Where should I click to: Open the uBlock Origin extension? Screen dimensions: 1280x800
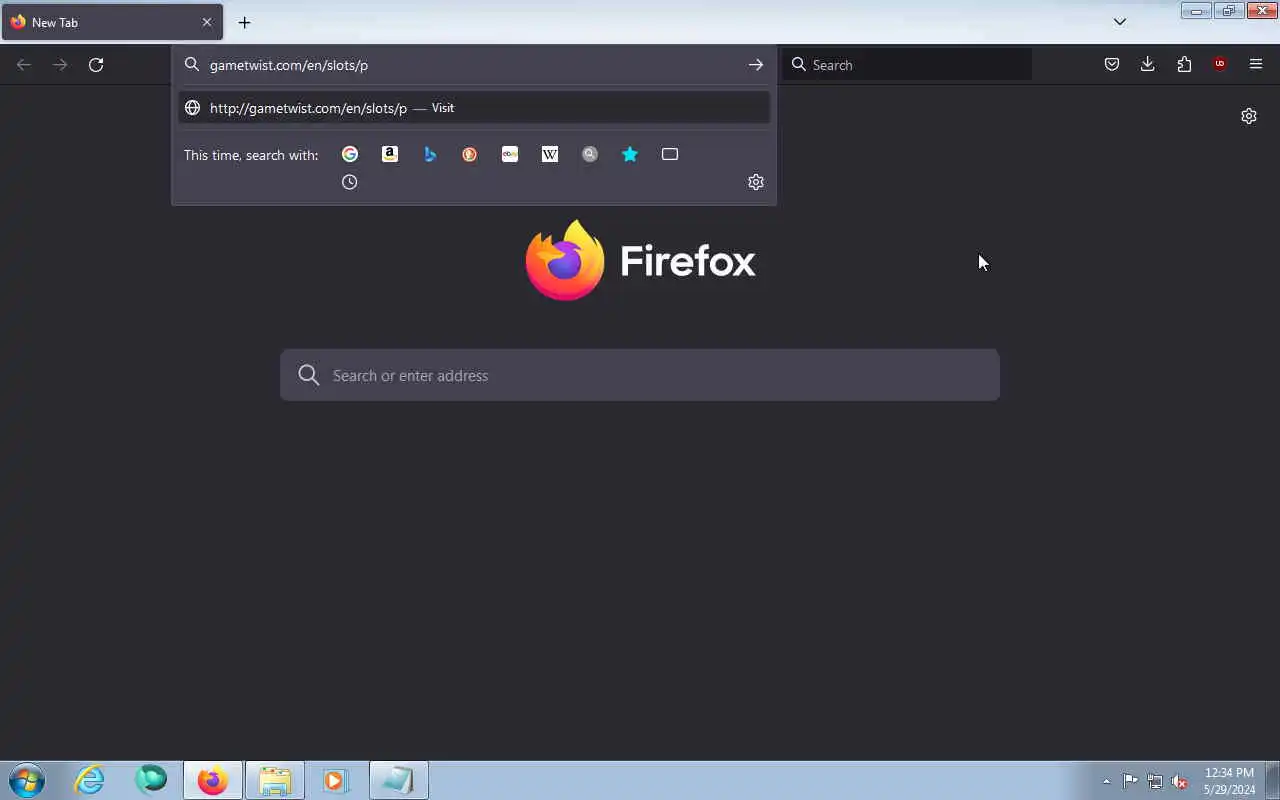[1220, 65]
